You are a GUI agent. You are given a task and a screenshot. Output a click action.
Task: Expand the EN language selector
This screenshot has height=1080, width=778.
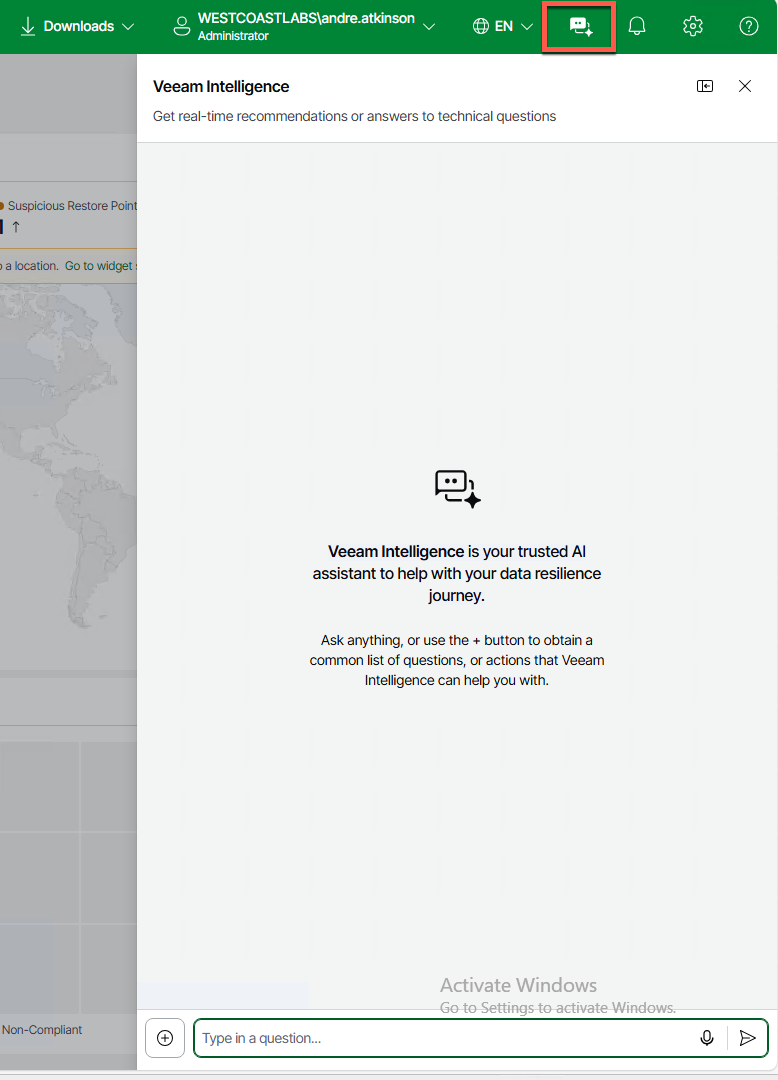(x=503, y=27)
